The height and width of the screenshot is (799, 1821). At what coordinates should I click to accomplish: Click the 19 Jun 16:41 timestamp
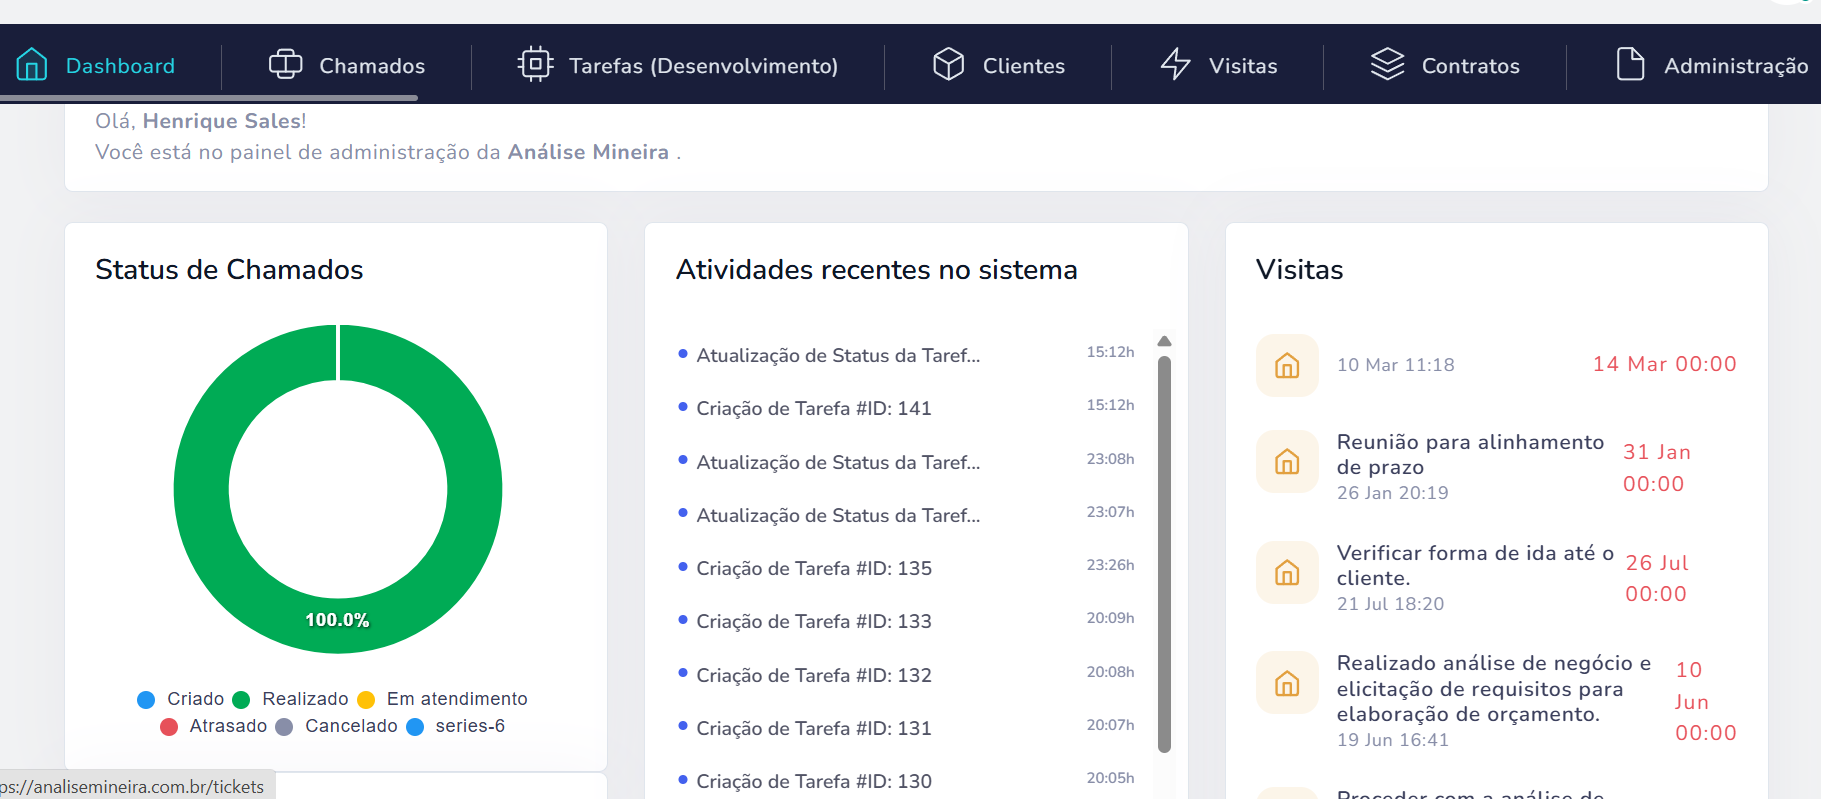pos(1392,740)
